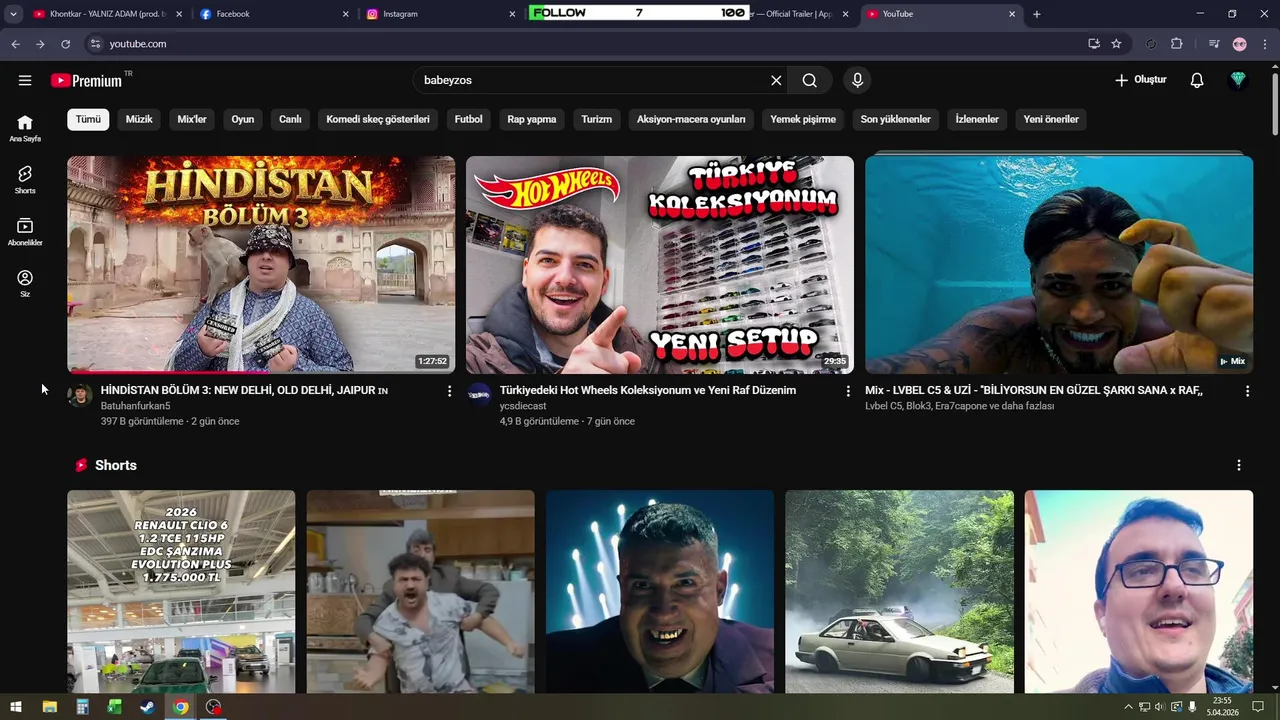Open Steam from the Windows taskbar

pyautogui.click(x=147, y=707)
